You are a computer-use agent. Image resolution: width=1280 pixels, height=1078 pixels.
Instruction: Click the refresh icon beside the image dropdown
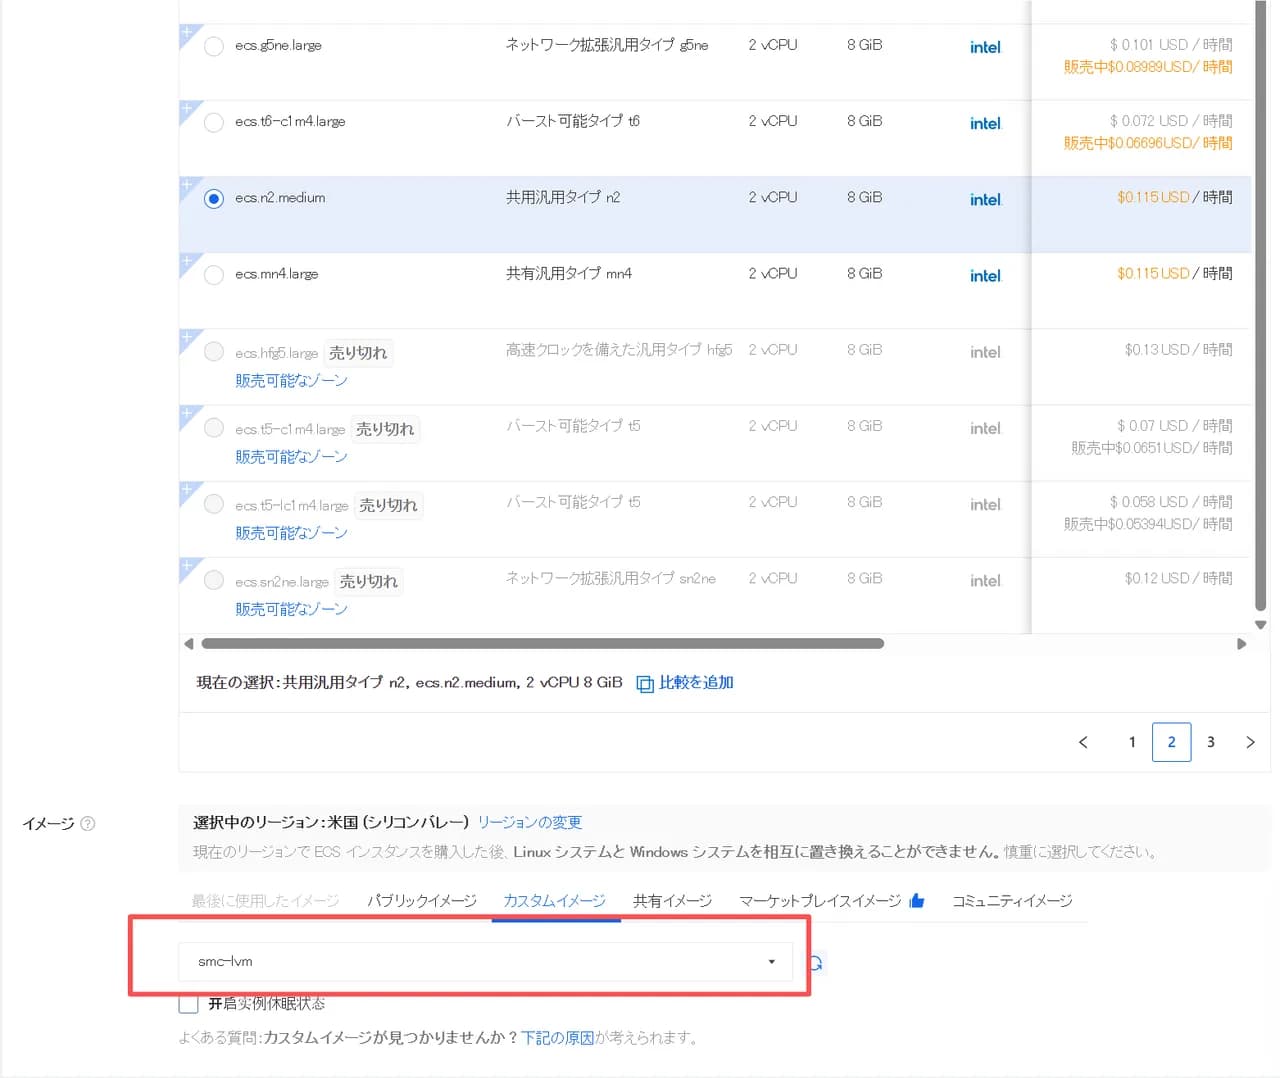pyautogui.click(x=816, y=963)
